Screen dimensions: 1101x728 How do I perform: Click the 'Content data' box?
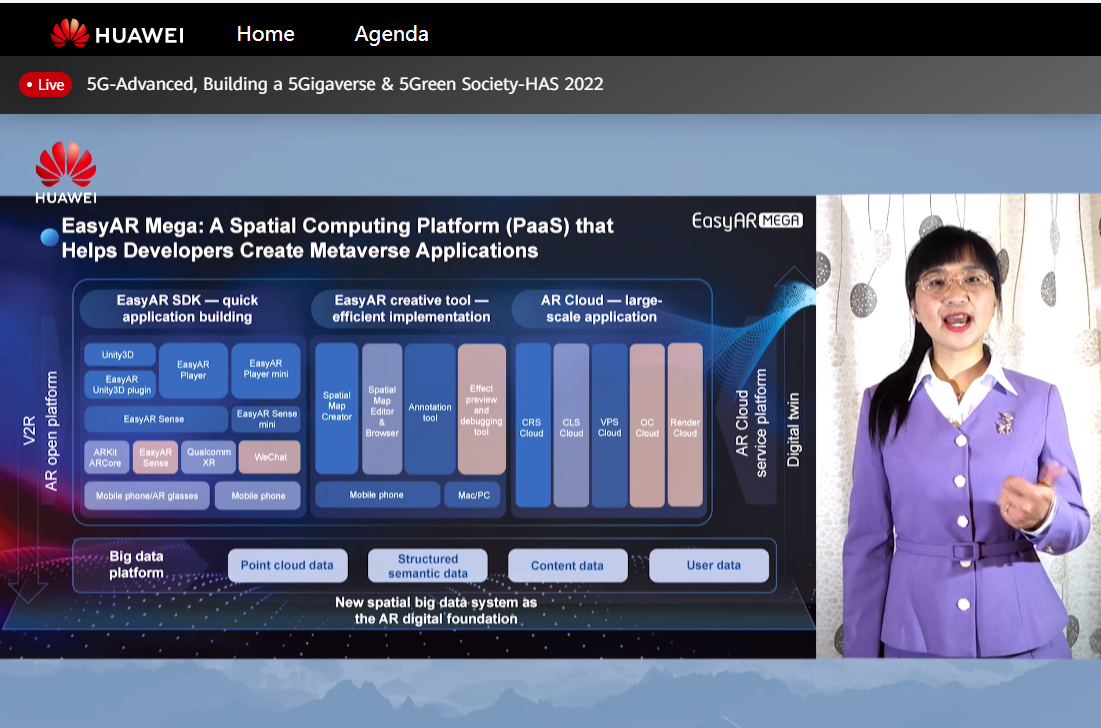(x=567, y=565)
